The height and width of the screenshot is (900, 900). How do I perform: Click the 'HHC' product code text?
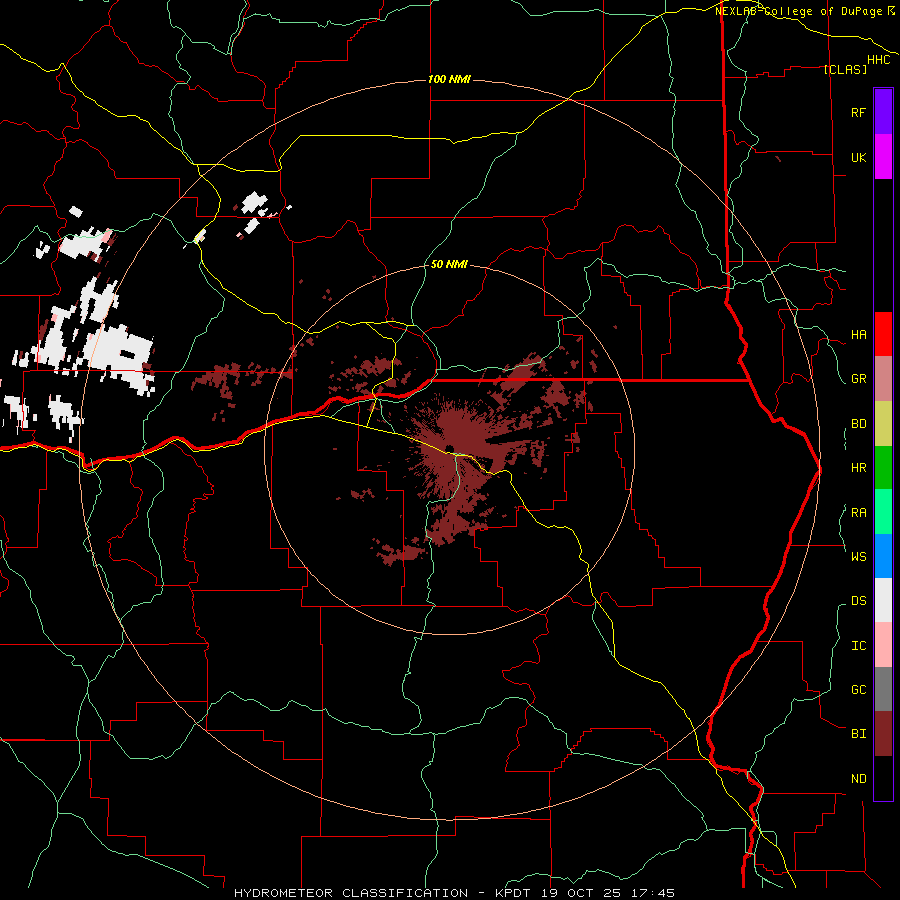point(878,60)
